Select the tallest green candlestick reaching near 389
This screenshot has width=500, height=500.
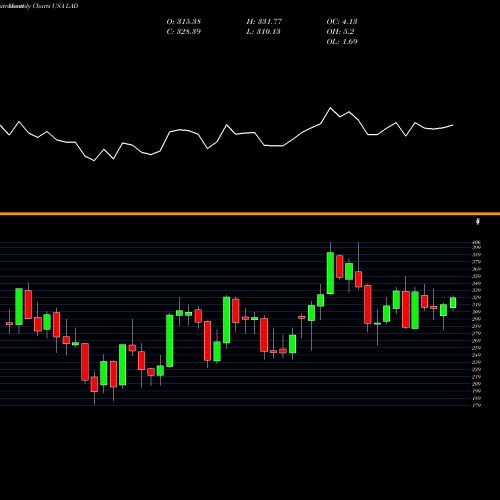click(x=330, y=273)
